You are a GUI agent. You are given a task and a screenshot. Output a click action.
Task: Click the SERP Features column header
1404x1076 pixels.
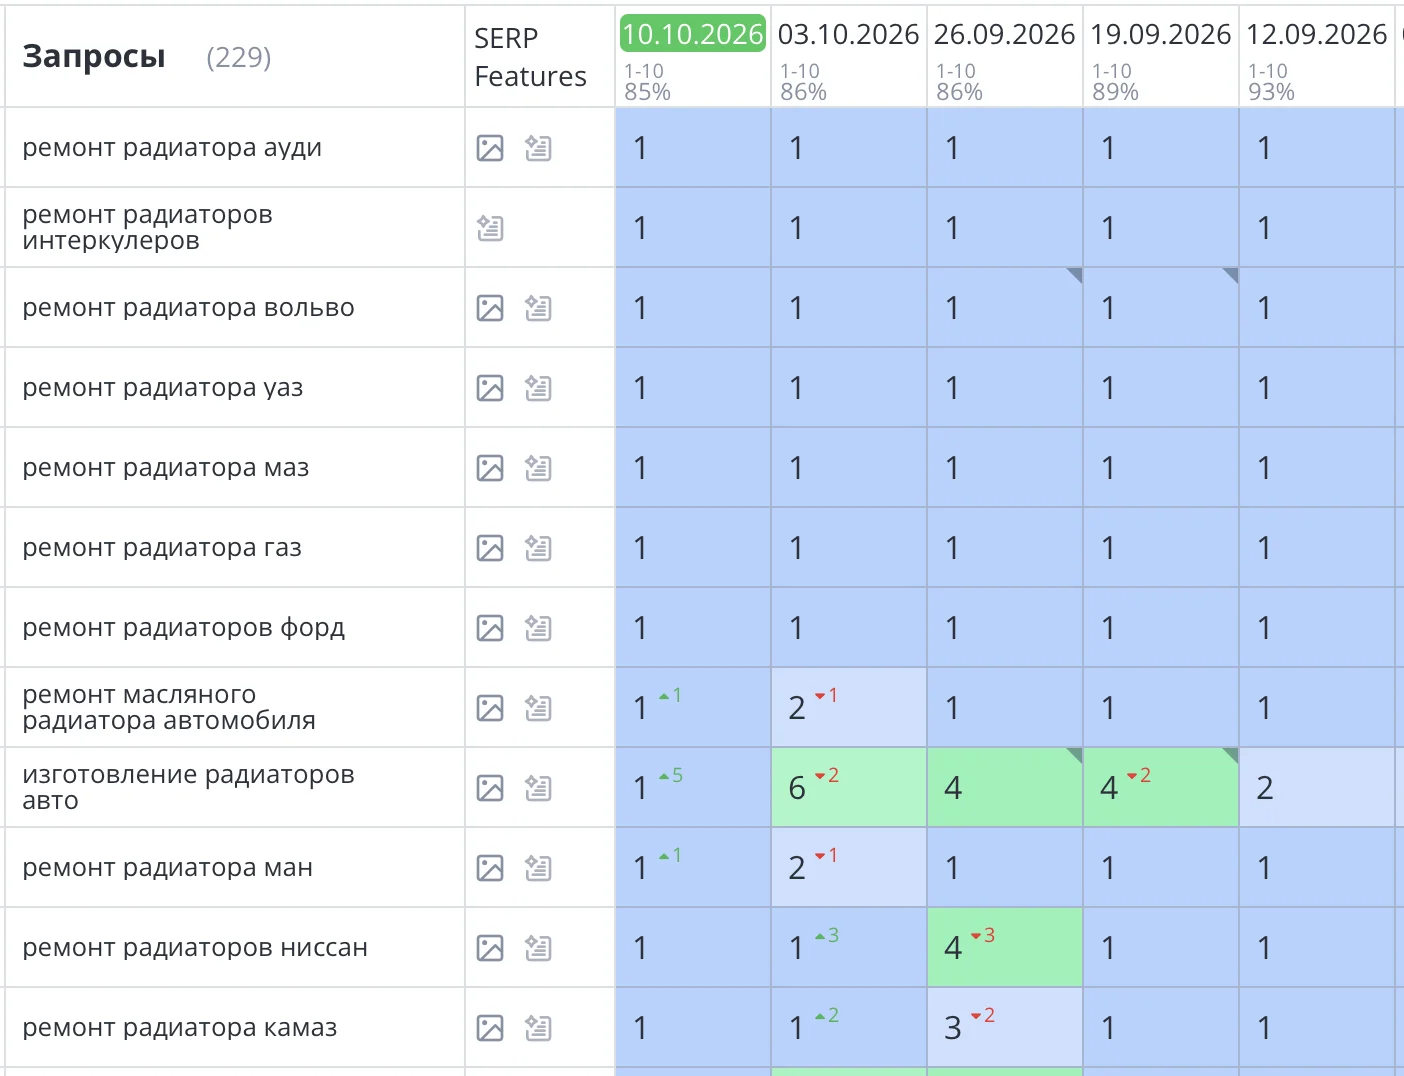[x=530, y=57]
